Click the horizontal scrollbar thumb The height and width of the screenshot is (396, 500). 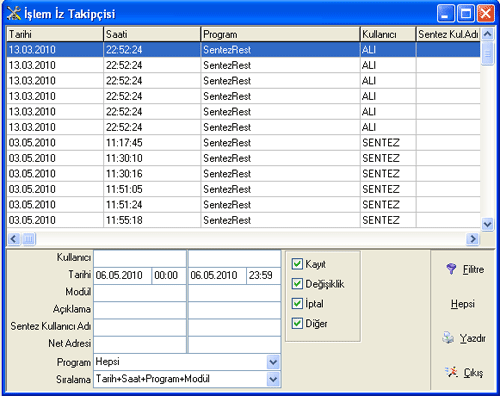29,239
